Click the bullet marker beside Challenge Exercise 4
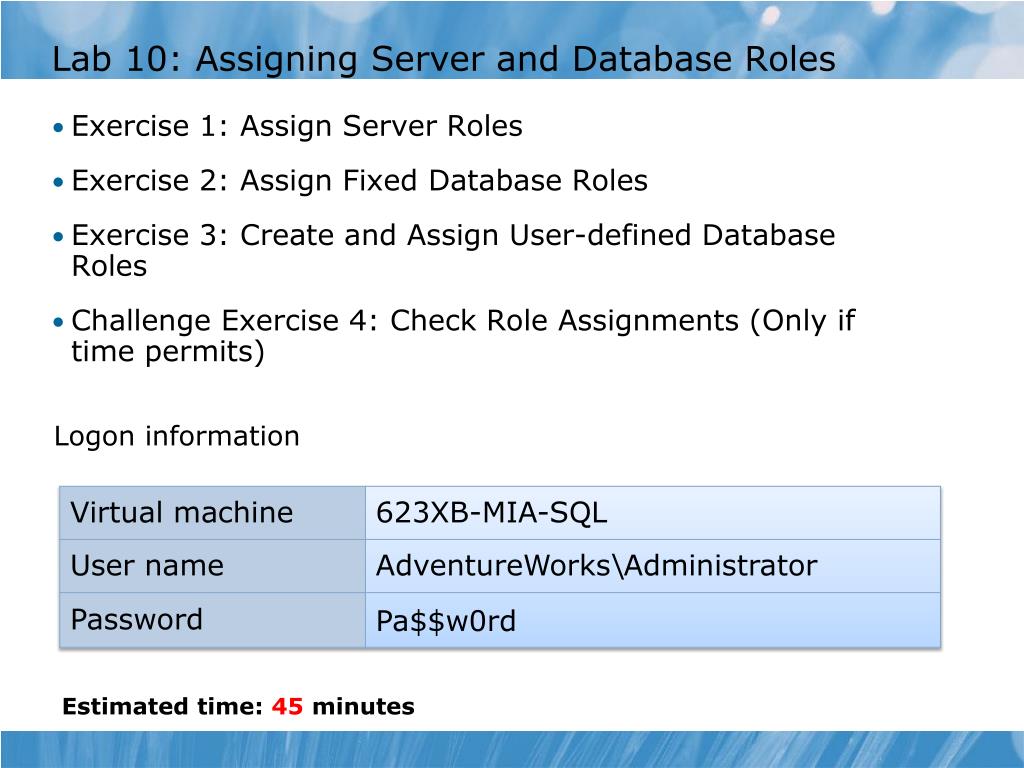The height and width of the screenshot is (768, 1024). pos(58,321)
